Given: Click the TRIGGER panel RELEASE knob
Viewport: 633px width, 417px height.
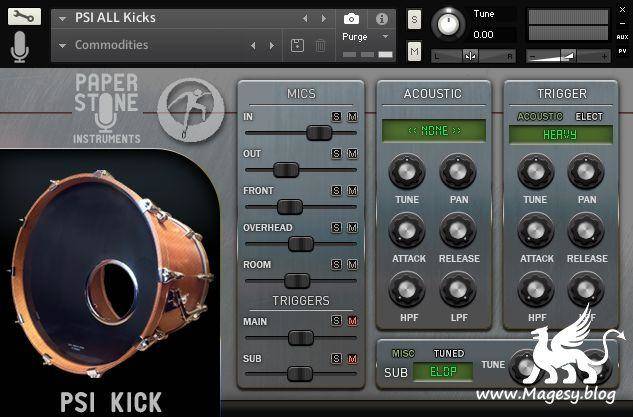Looking at the screenshot, I should coord(586,231).
